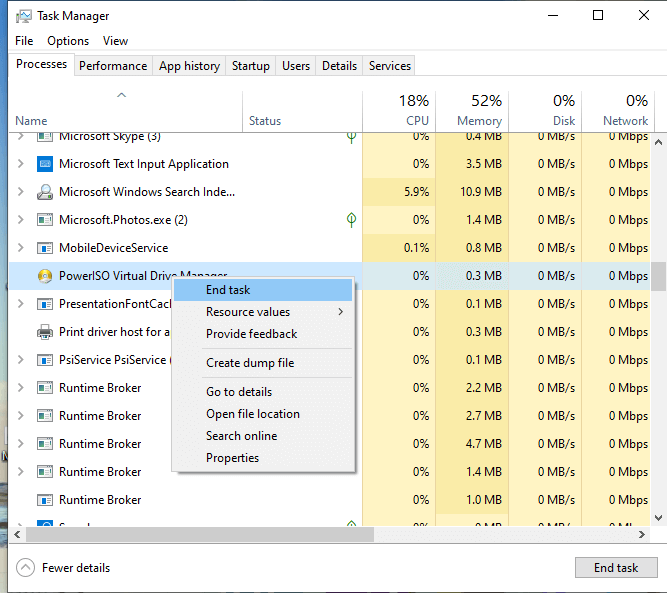The image size is (667, 593).
Task: Click the Fewer details circular arrow icon
Action: (25, 567)
